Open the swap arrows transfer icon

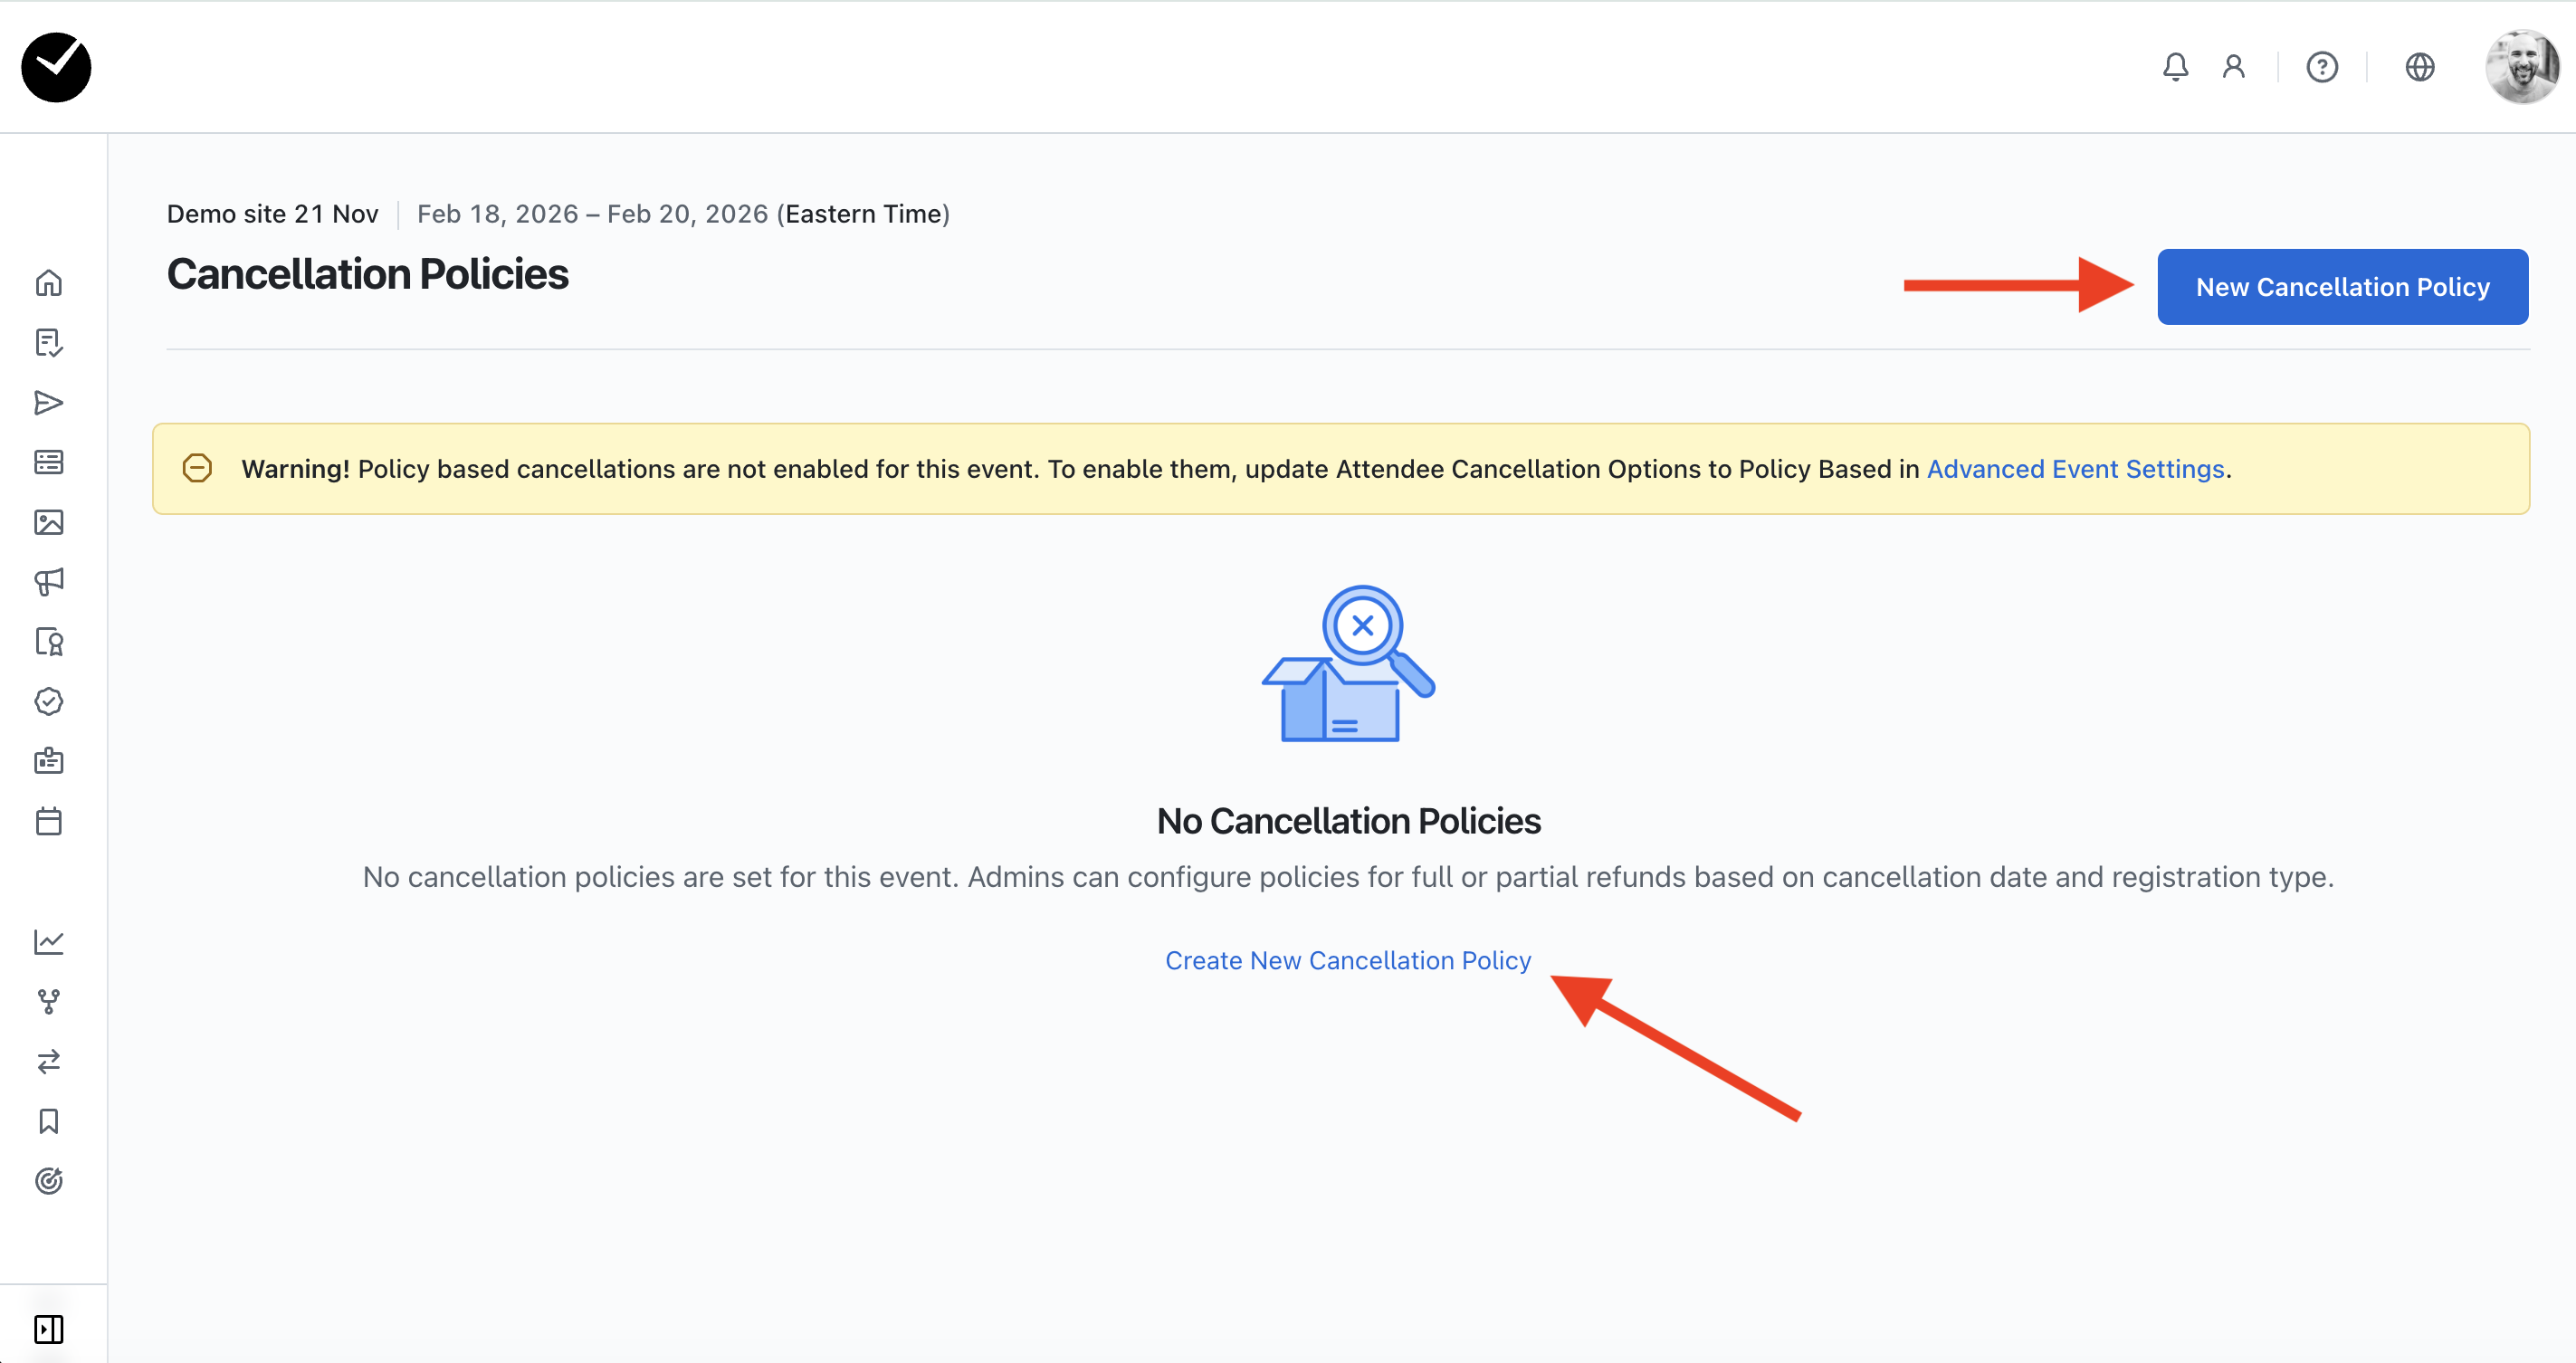[48, 1061]
